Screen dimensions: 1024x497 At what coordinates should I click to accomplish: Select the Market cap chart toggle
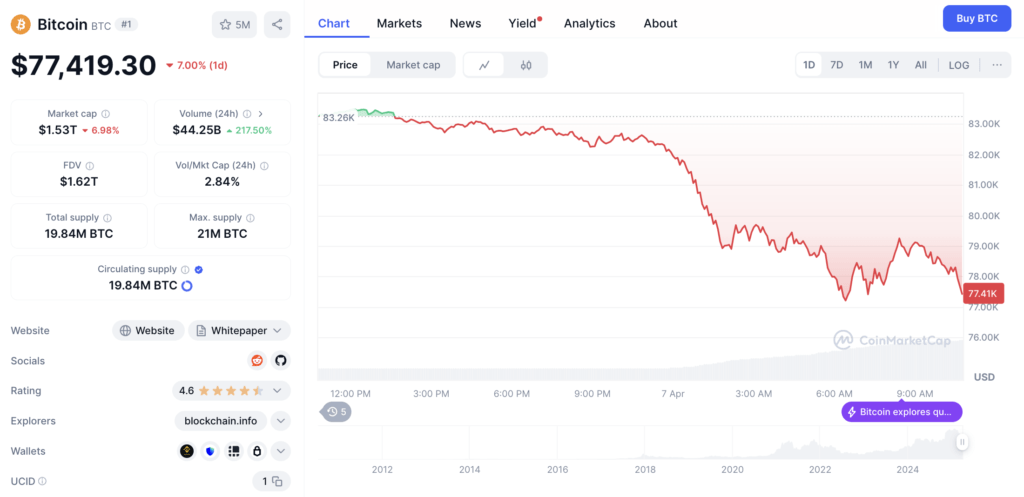413,65
